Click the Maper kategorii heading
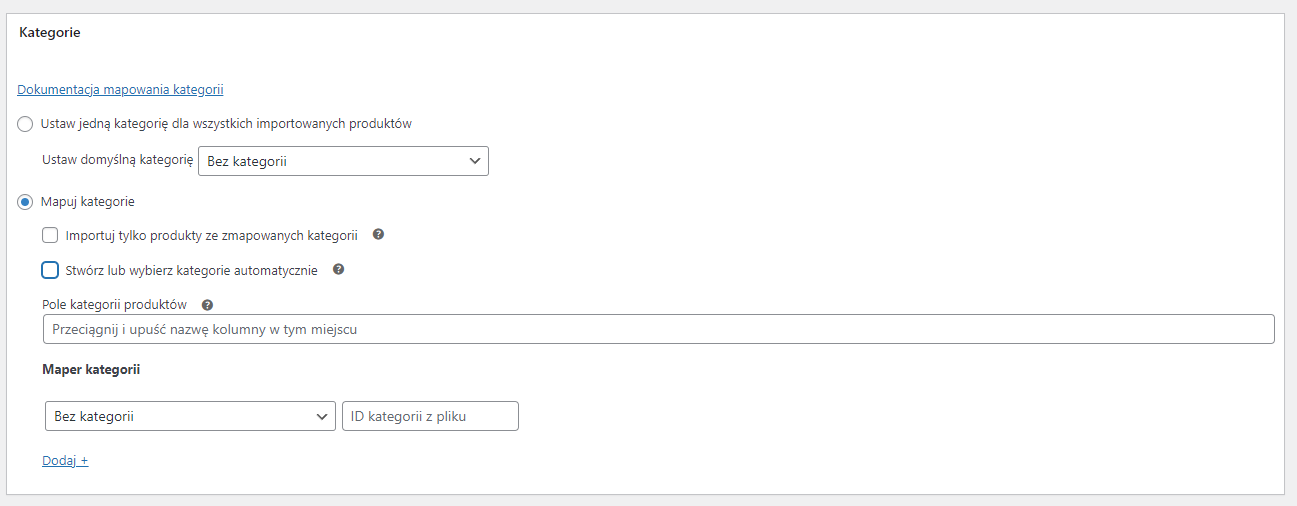Viewport: 1297px width, 506px height. click(91, 369)
